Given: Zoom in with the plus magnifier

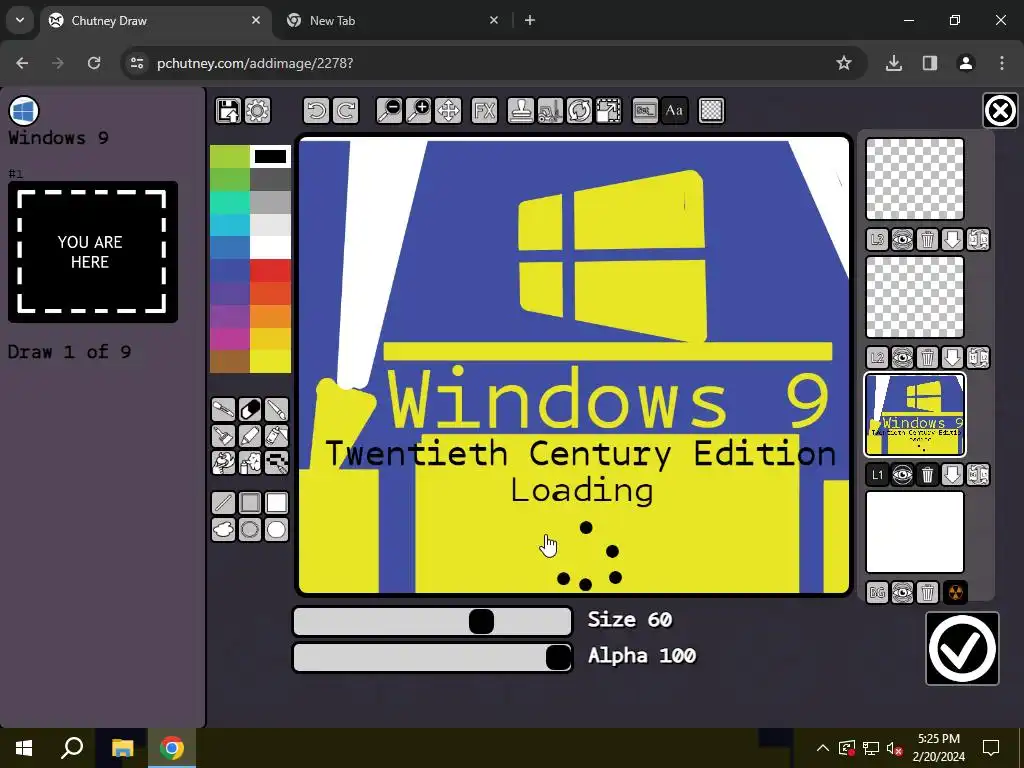Looking at the screenshot, I should tap(419, 110).
